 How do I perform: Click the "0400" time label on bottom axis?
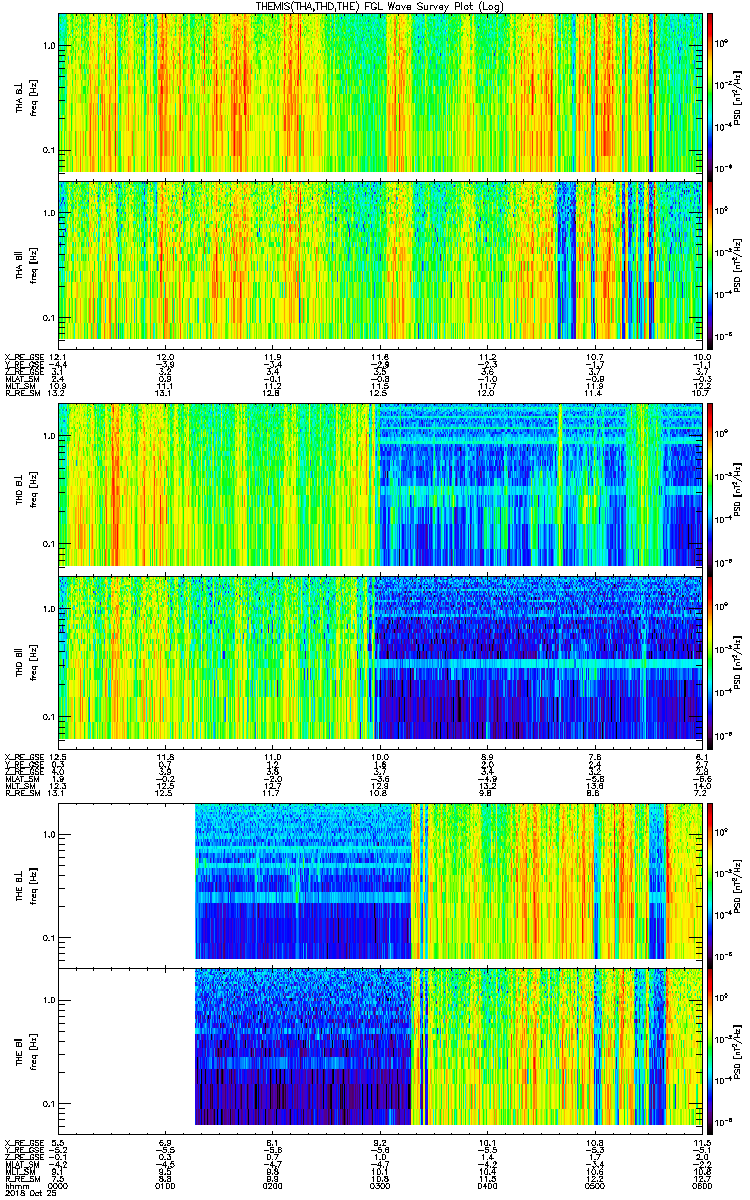[487, 1185]
